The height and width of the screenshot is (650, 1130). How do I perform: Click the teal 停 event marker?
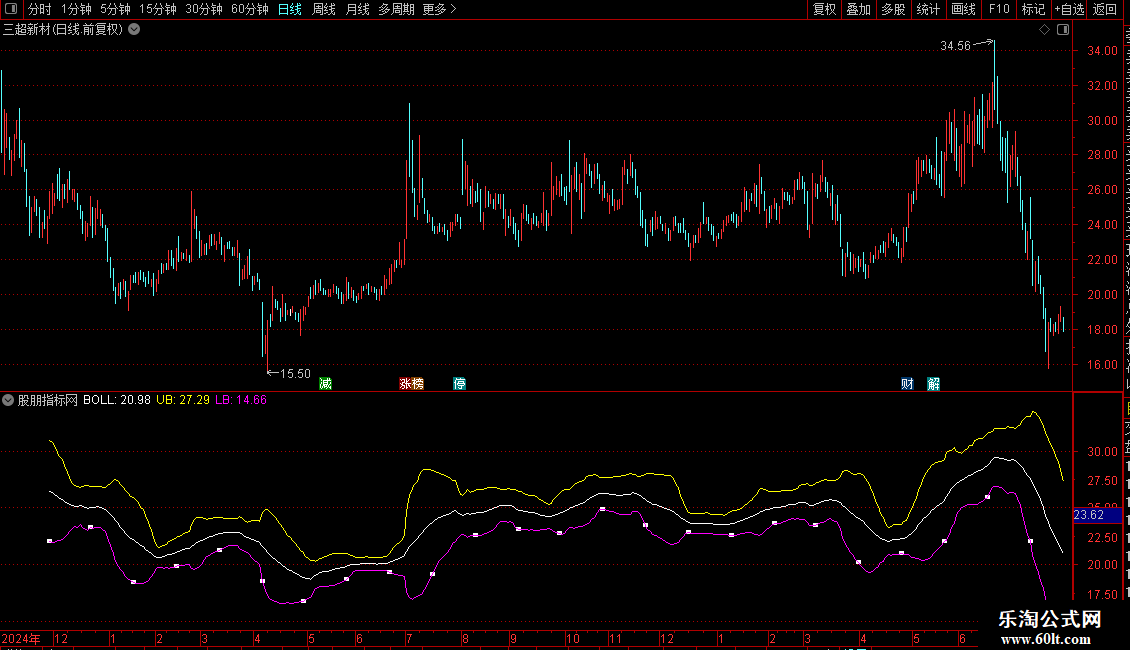[459, 383]
